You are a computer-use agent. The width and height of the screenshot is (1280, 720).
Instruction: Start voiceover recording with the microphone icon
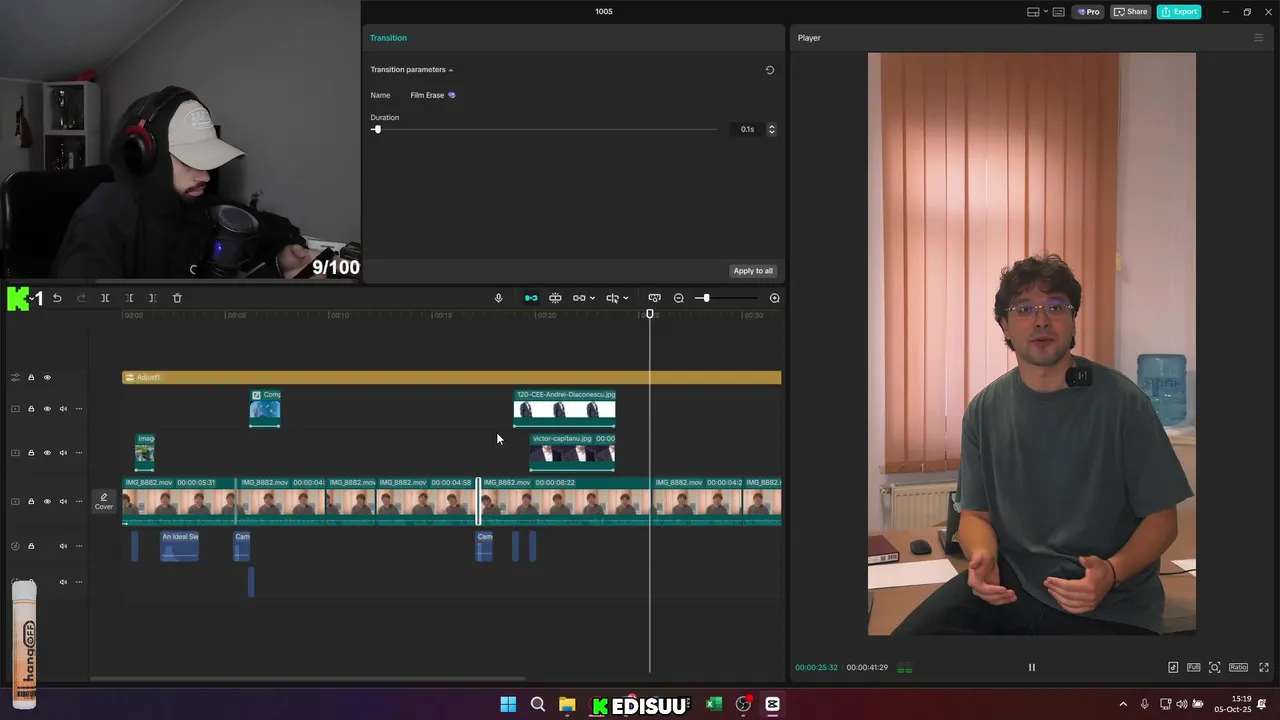coord(498,298)
